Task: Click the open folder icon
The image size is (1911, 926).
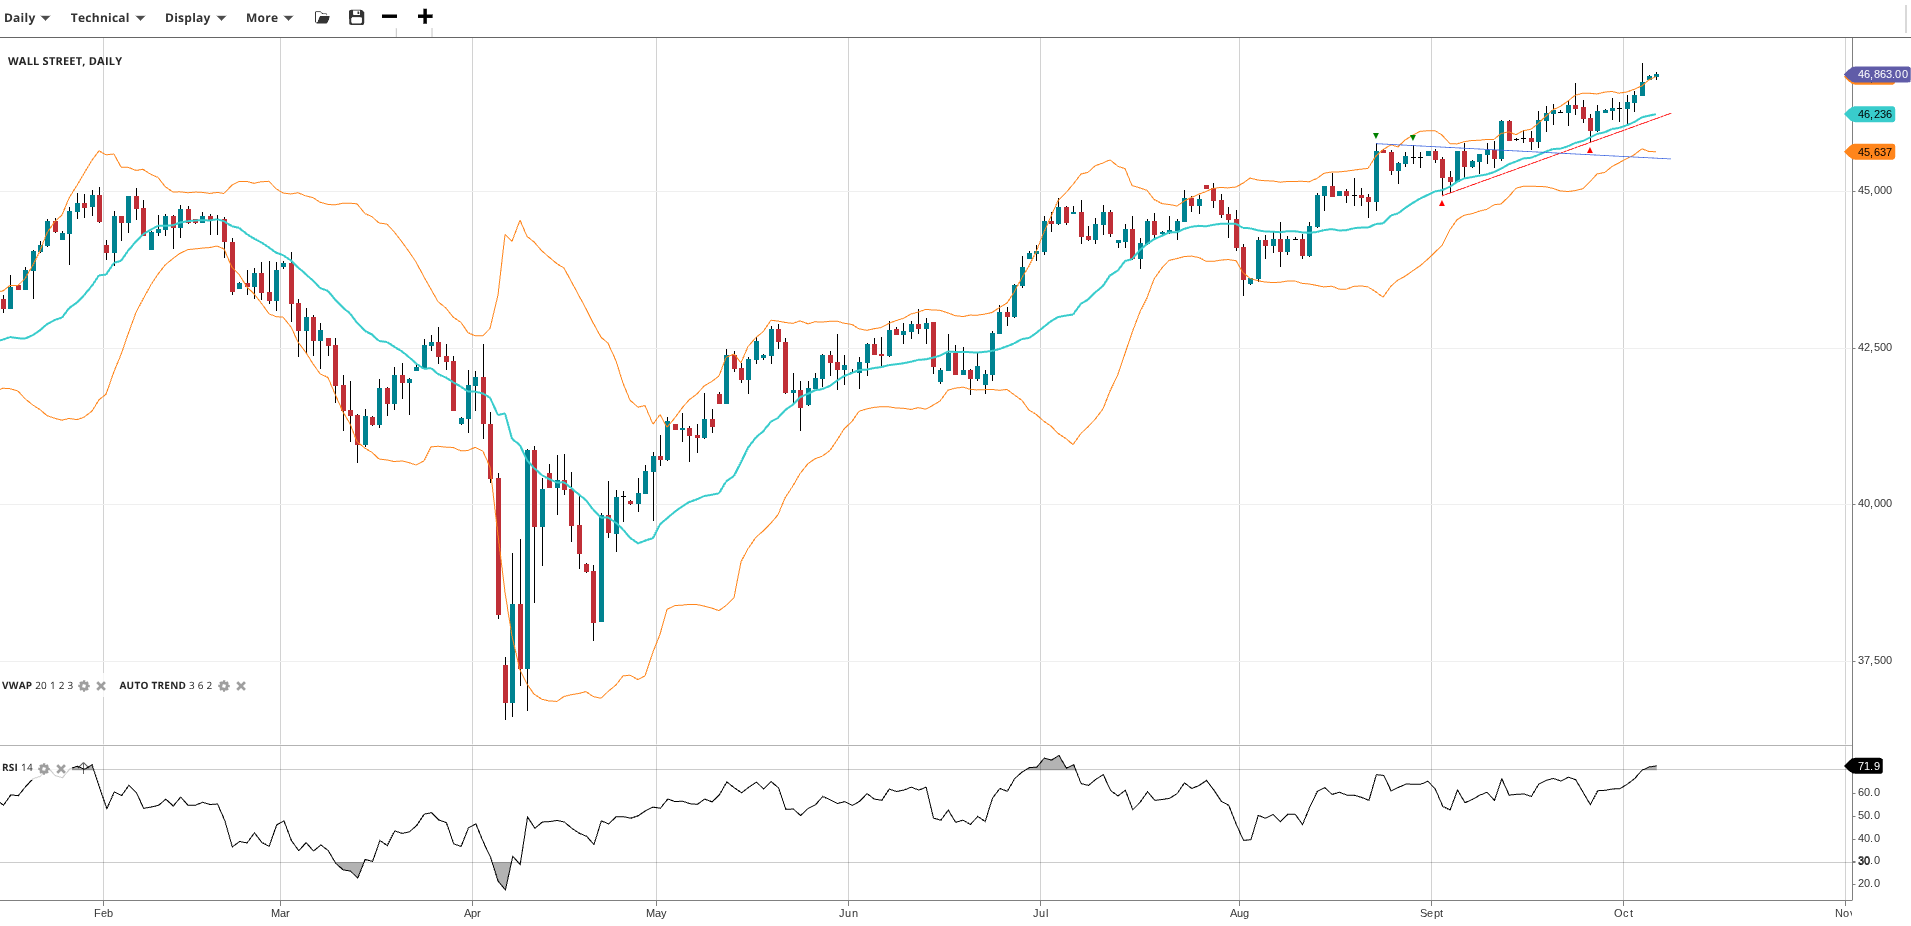Action: (322, 18)
